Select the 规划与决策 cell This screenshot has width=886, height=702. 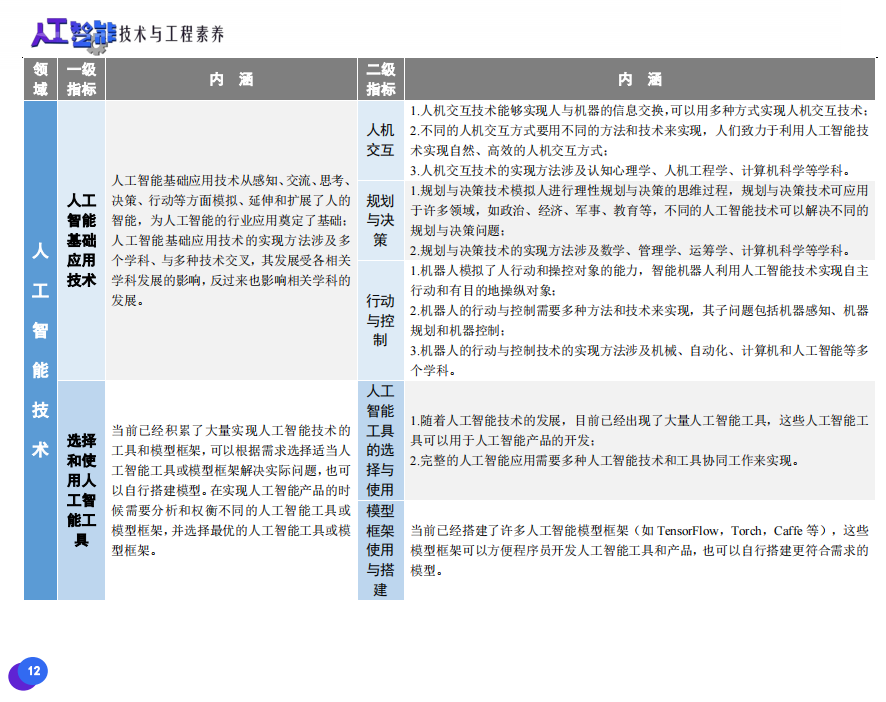380,220
